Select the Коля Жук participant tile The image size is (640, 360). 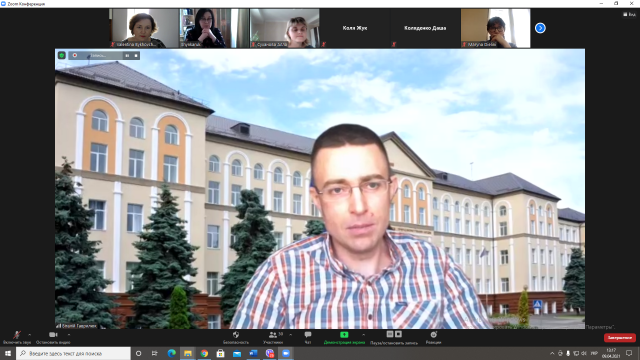(355, 28)
